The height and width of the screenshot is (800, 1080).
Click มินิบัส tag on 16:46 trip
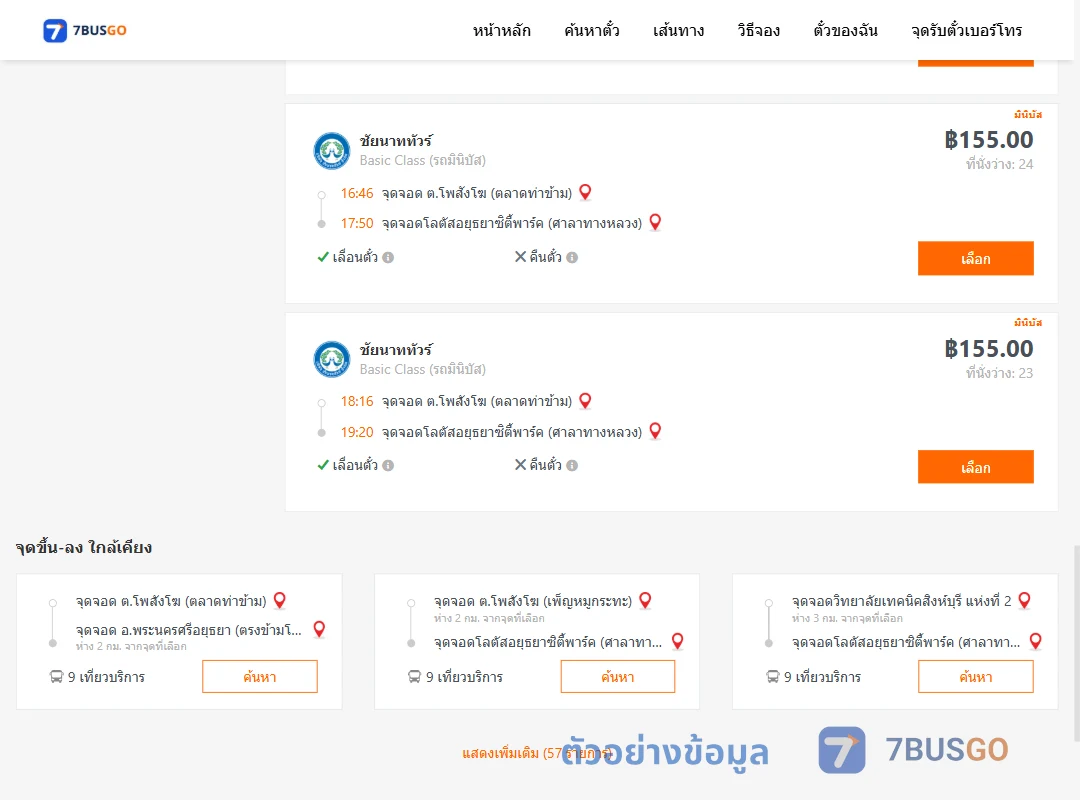1028,114
